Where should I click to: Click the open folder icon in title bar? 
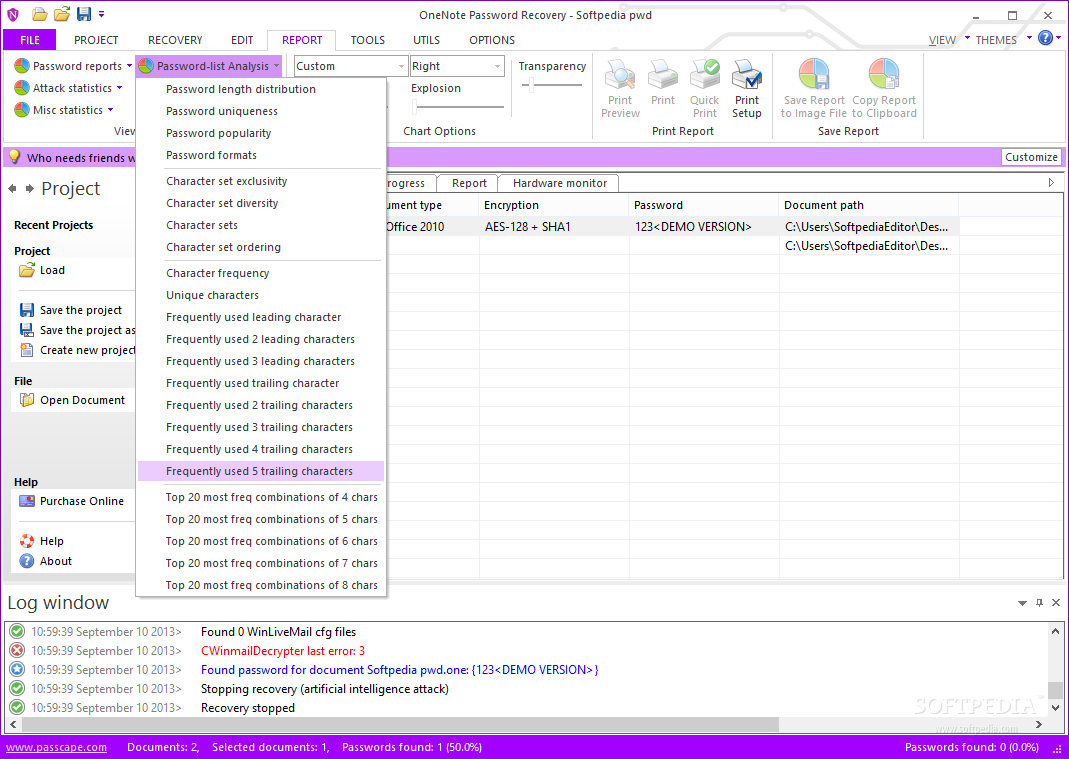coord(40,14)
